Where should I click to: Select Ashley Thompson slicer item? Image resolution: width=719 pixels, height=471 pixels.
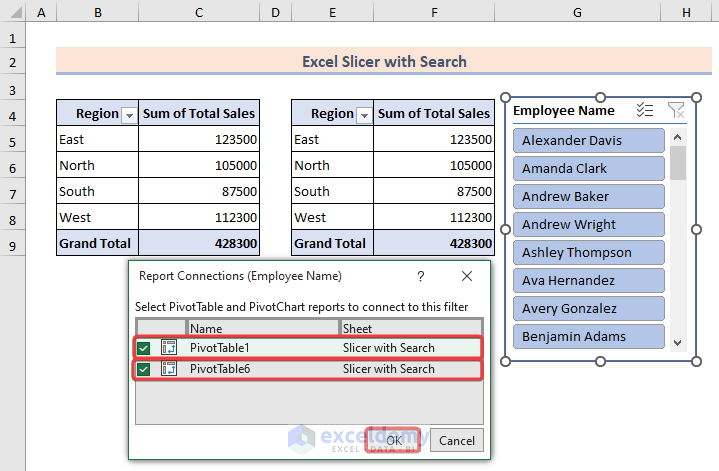click(x=588, y=253)
